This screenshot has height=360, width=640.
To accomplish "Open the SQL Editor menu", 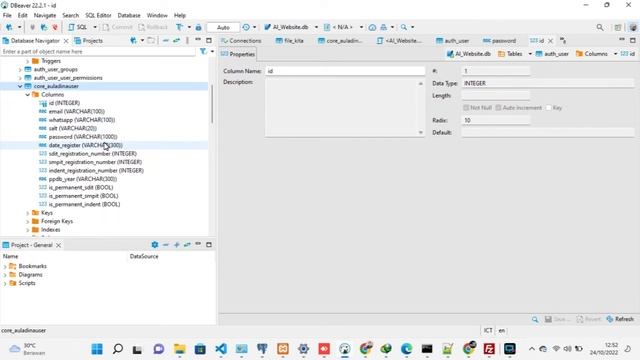I will 98,15.
